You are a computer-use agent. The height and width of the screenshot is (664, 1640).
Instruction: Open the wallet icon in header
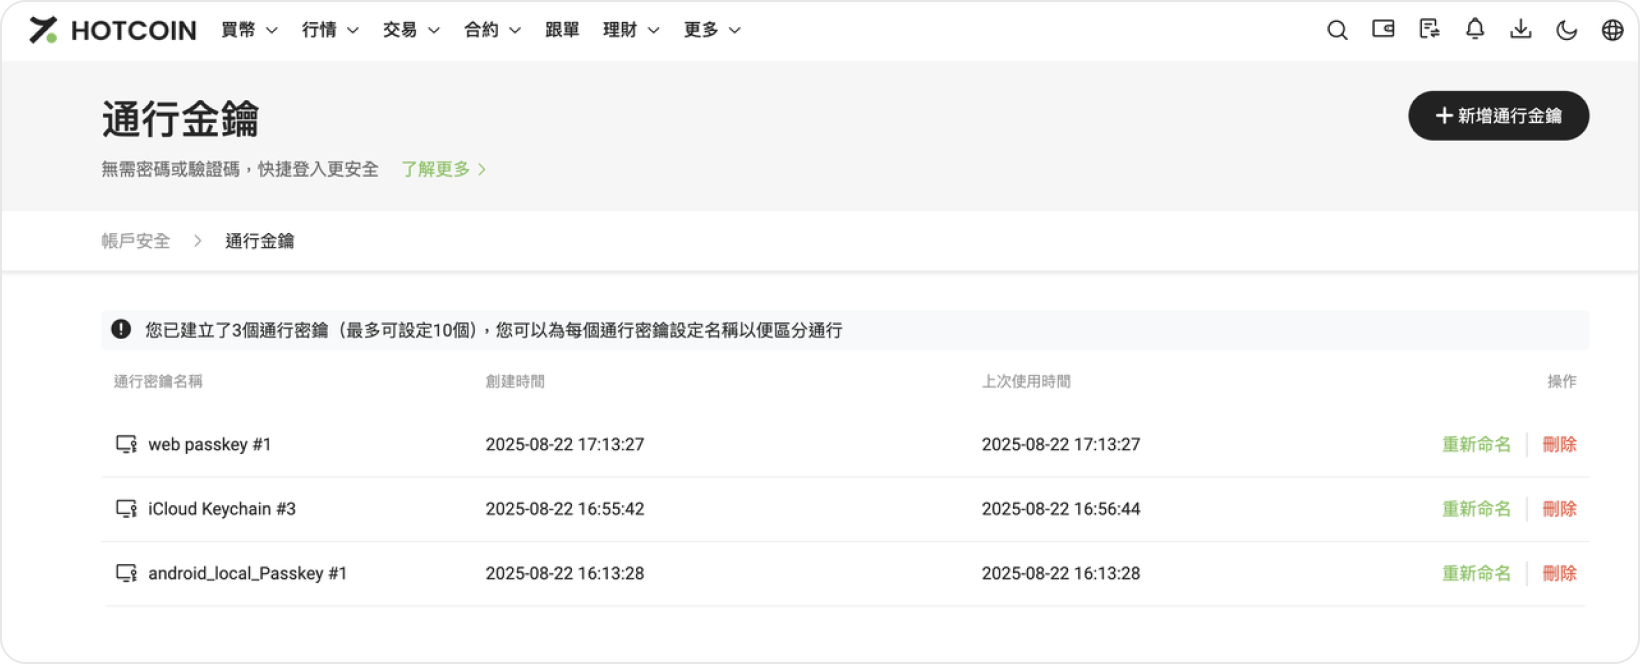[x=1383, y=29]
